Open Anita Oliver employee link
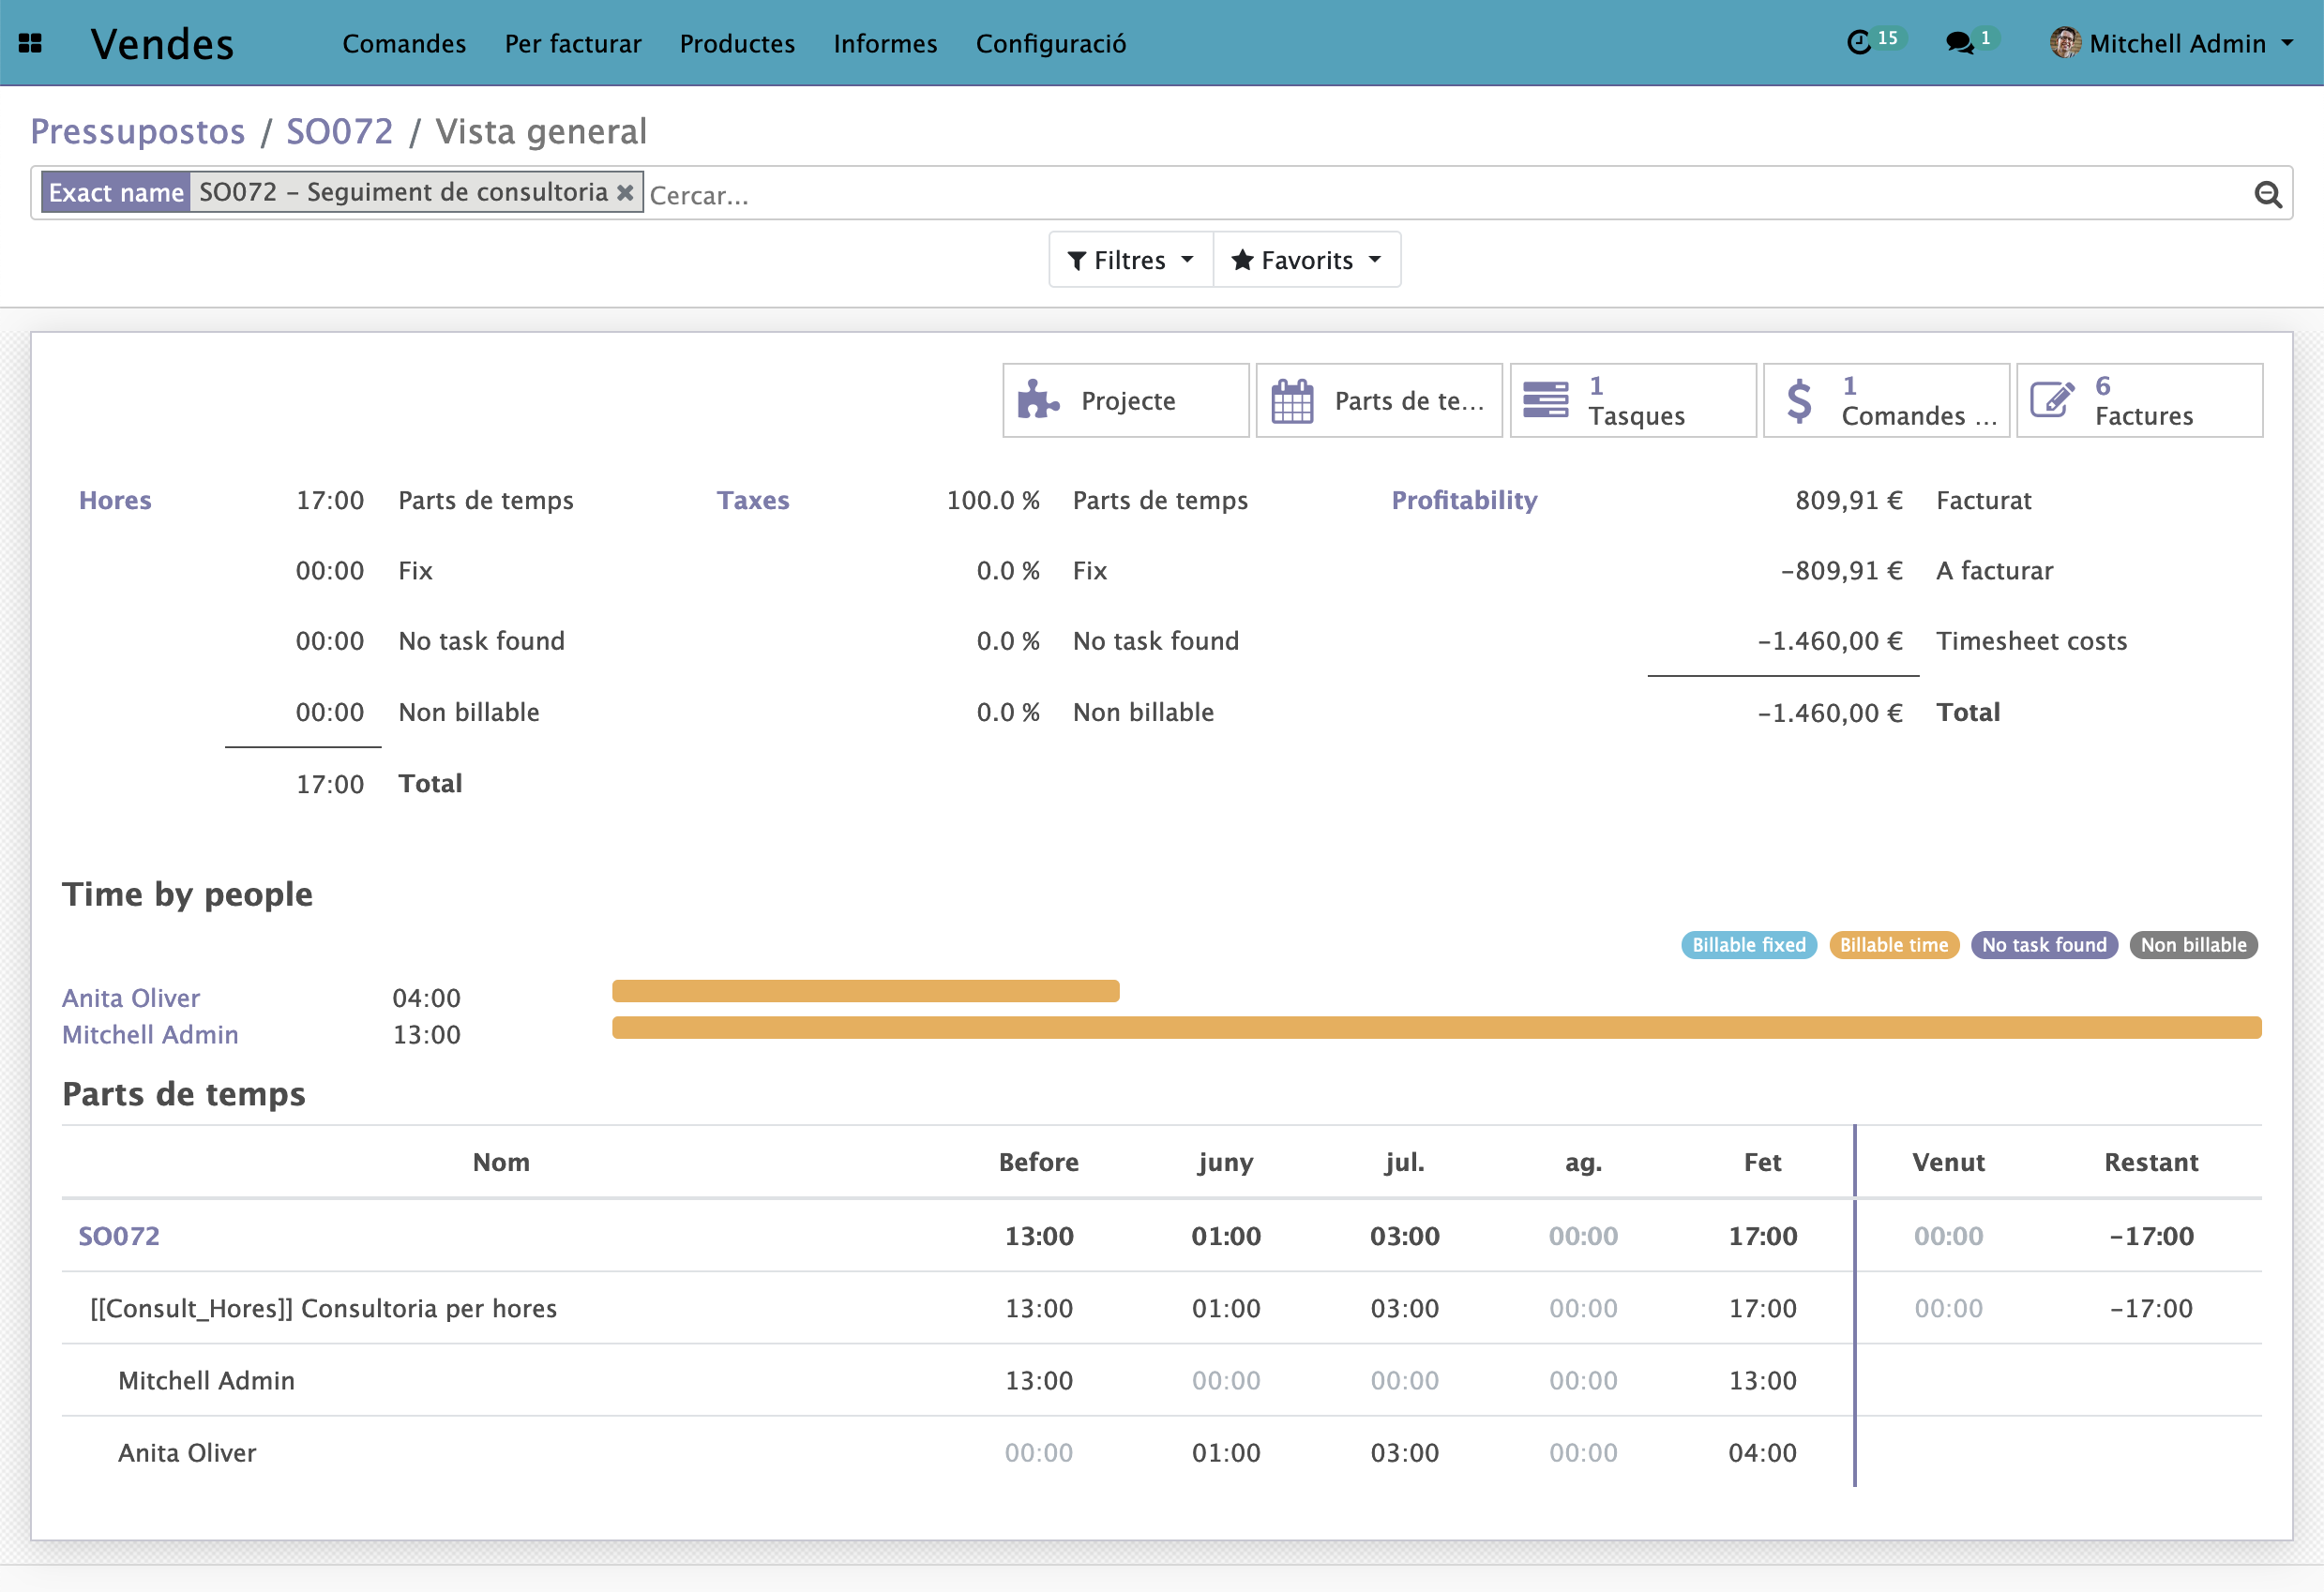Screen dimensions: 2324x1592 click(131, 998)
